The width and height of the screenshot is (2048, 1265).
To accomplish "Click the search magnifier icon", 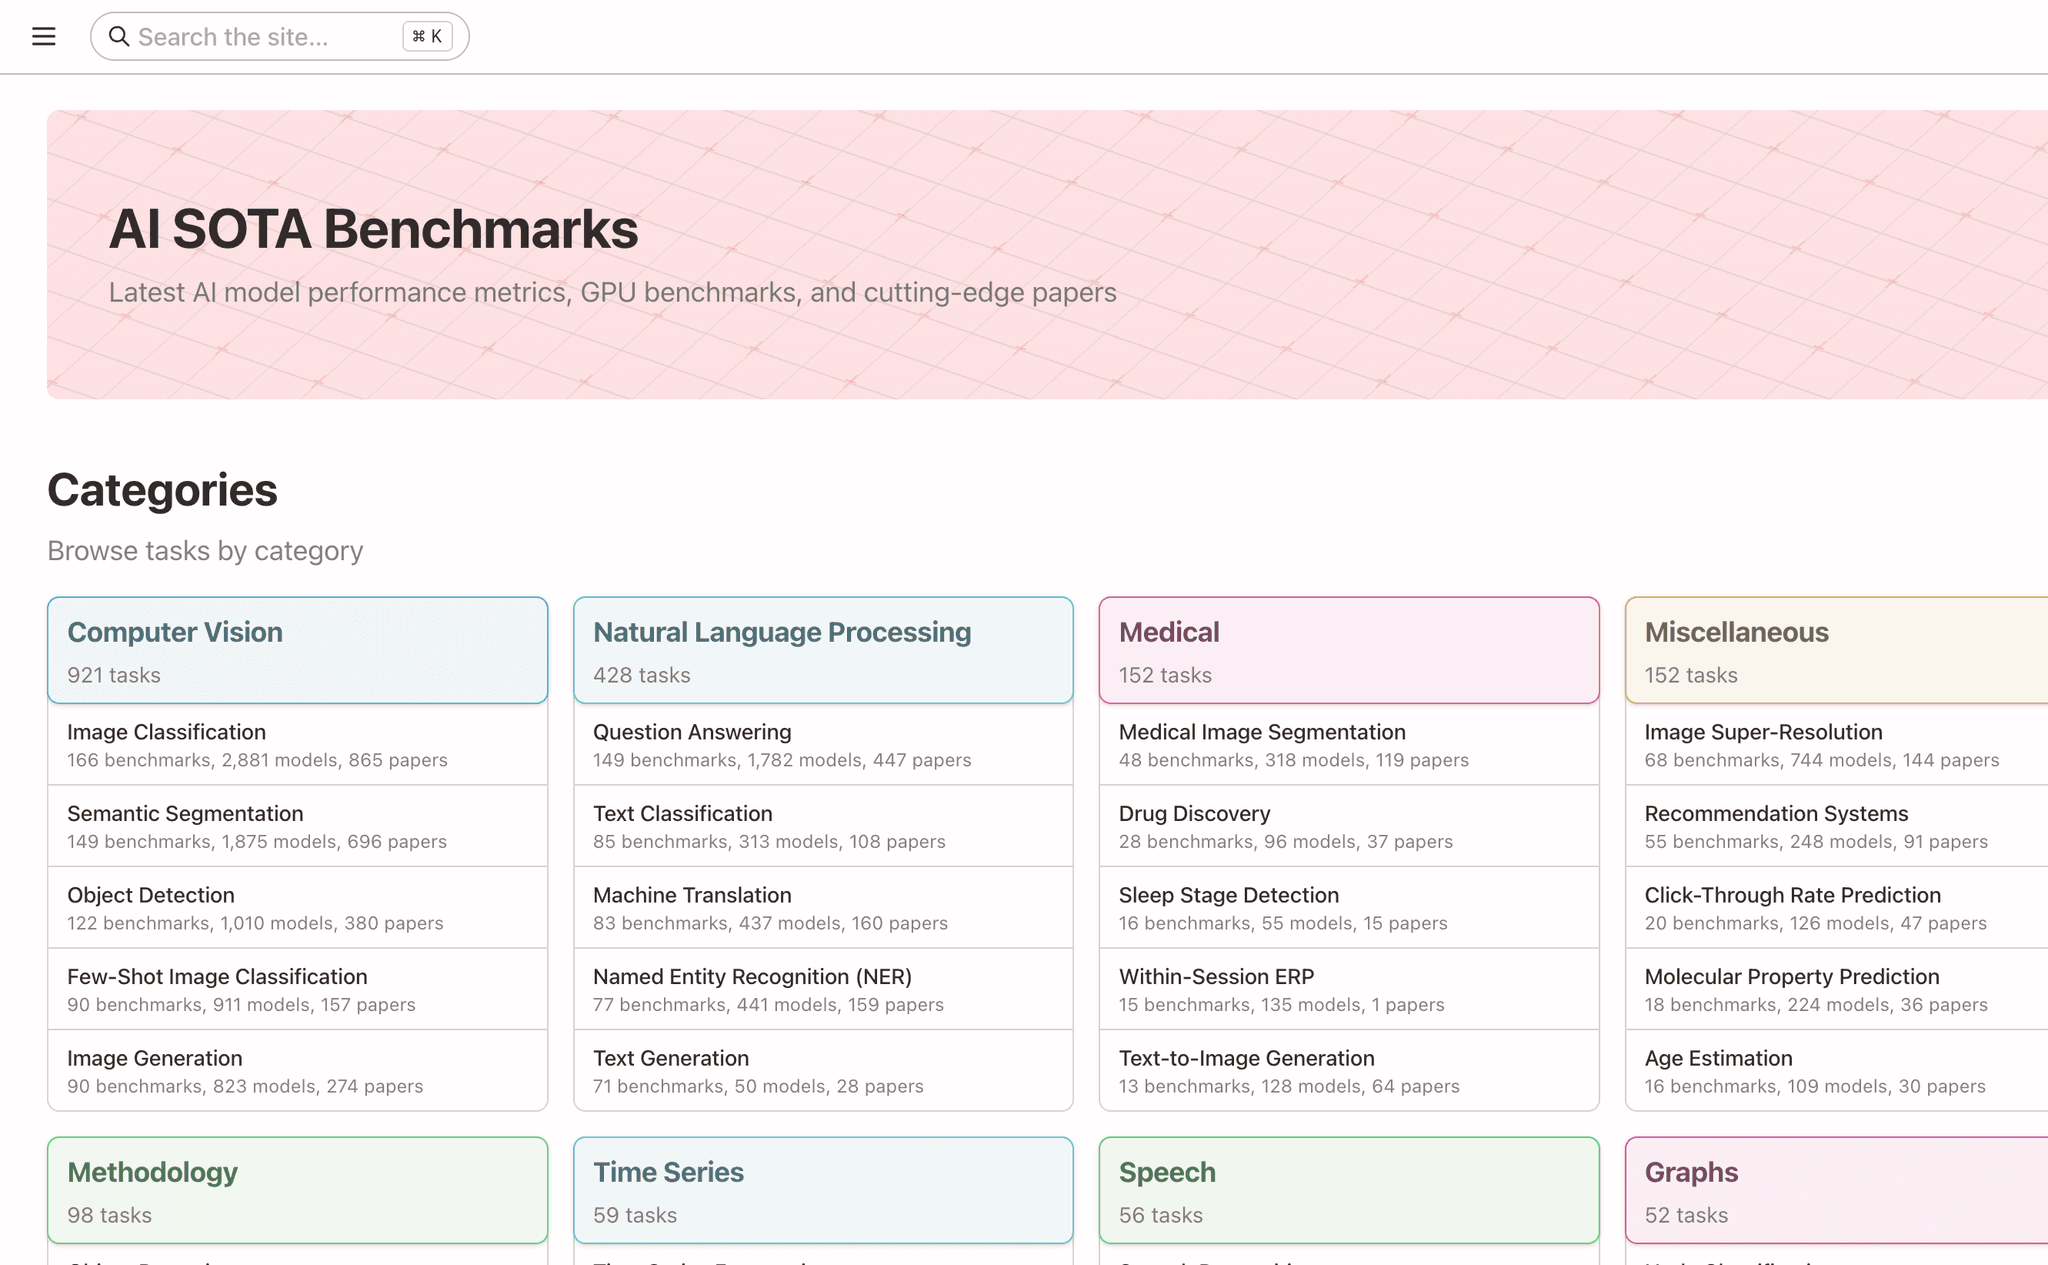I will 119,37.
